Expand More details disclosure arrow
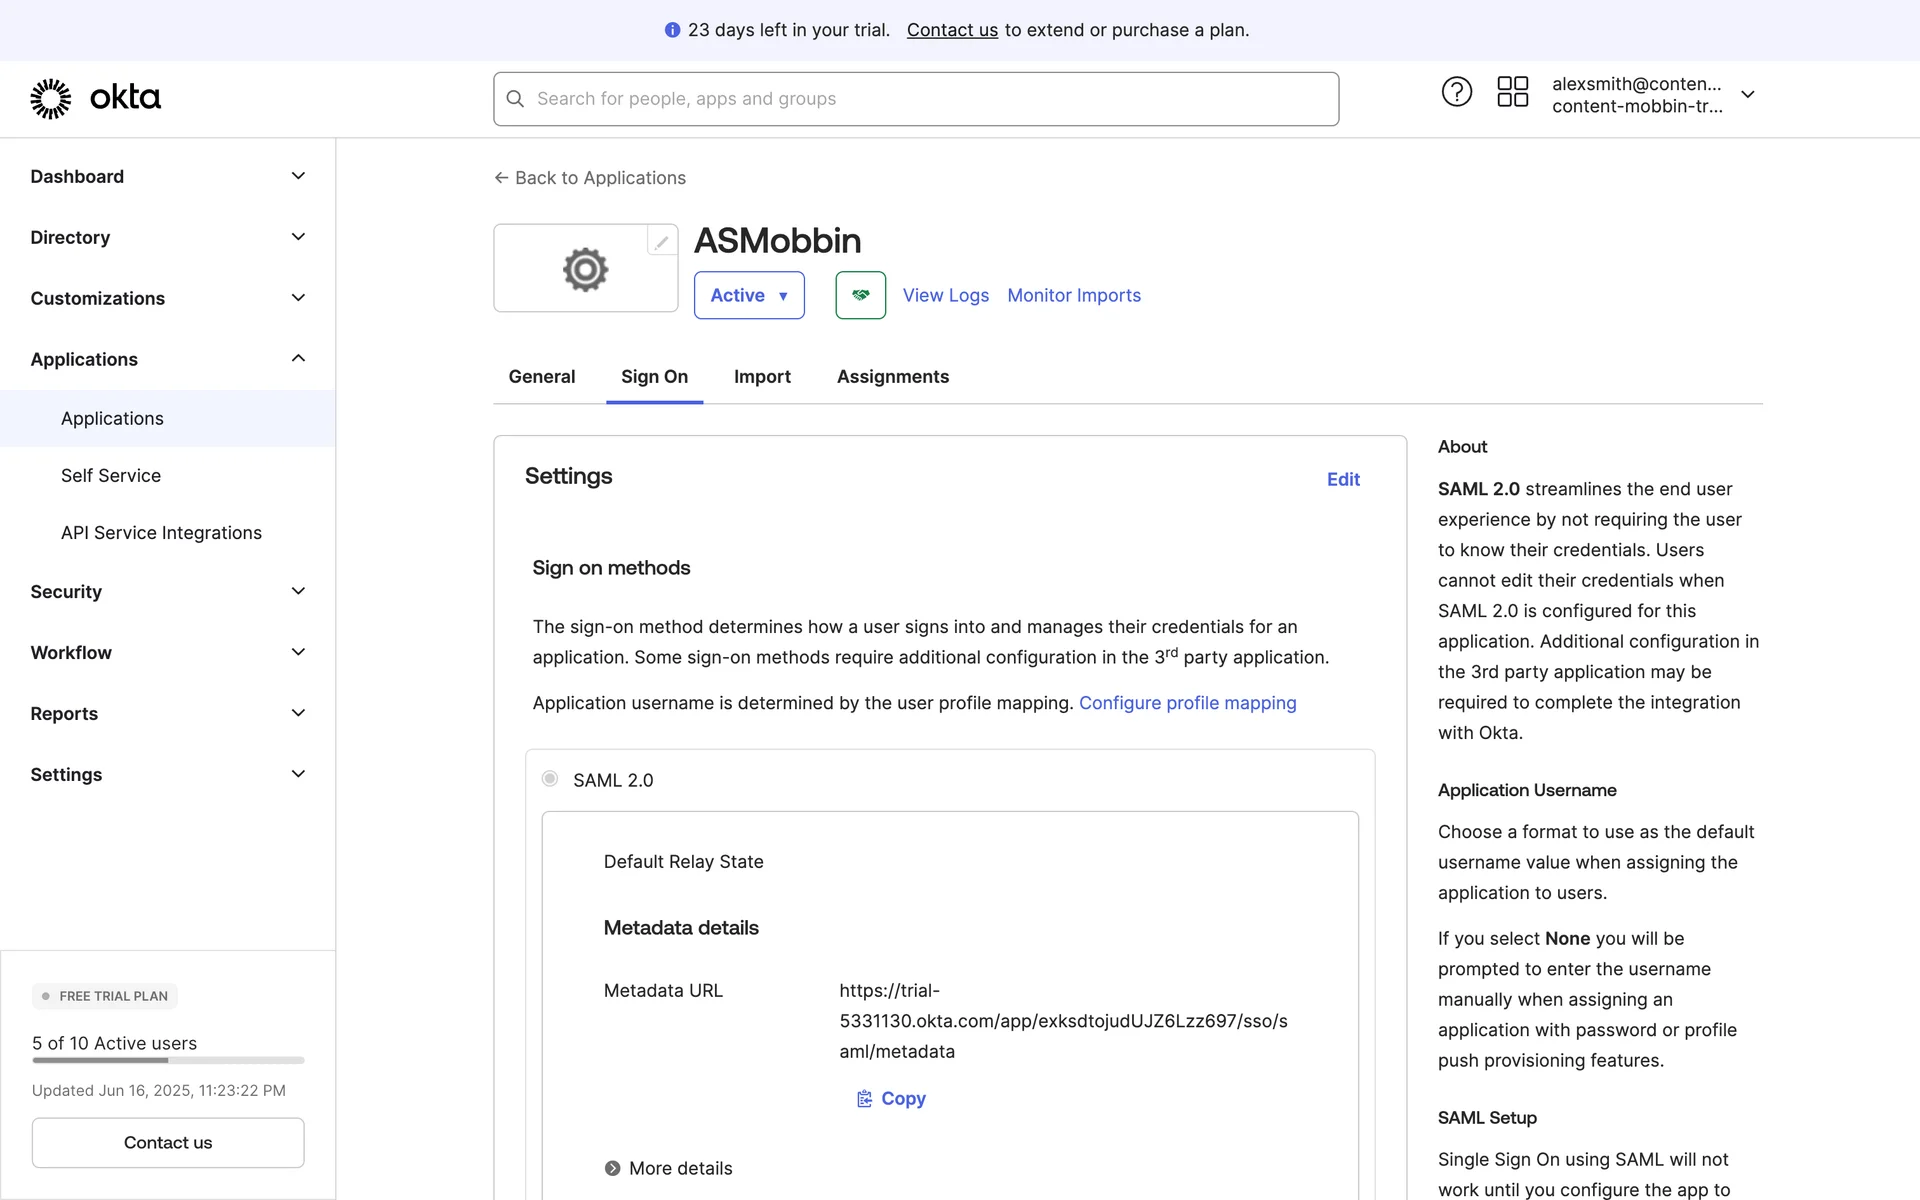 coord(612,1168)
